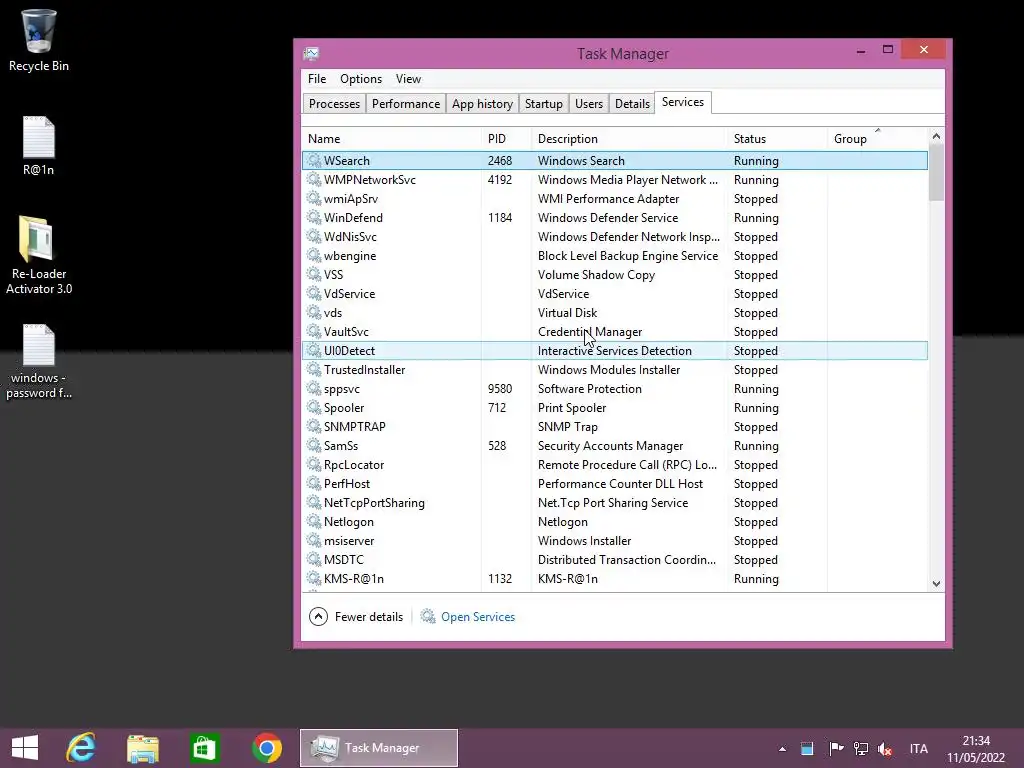Sort by the PID column header
This screenshot has width=1024, height=768.
point(507,139)
